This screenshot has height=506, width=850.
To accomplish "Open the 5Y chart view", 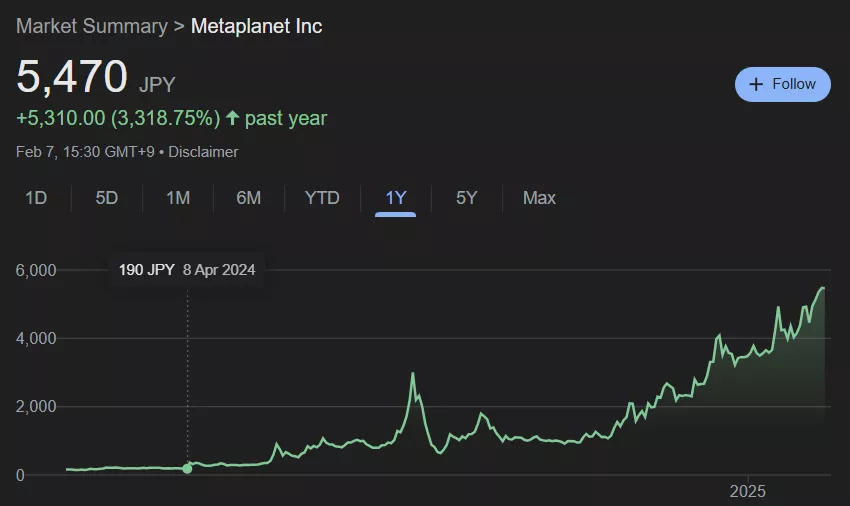I will (x=467, y=198).
